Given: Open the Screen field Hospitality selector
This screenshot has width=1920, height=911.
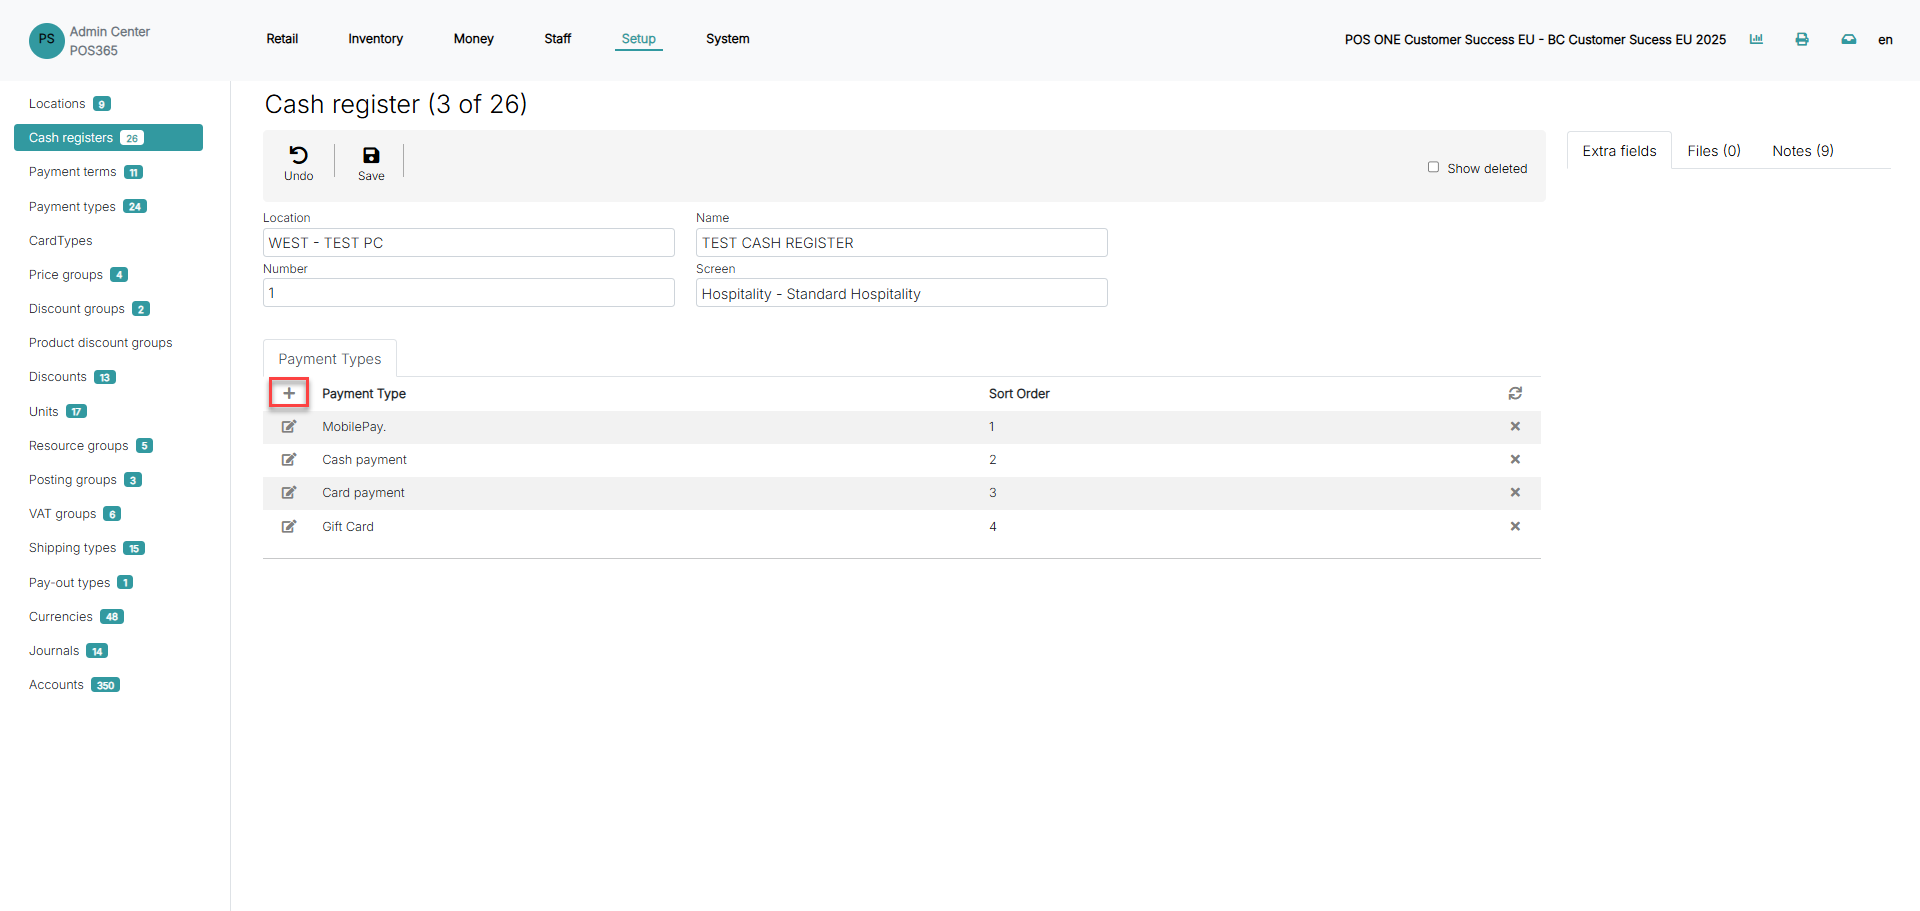Looking at the screenshot, I should coord(902,293).
